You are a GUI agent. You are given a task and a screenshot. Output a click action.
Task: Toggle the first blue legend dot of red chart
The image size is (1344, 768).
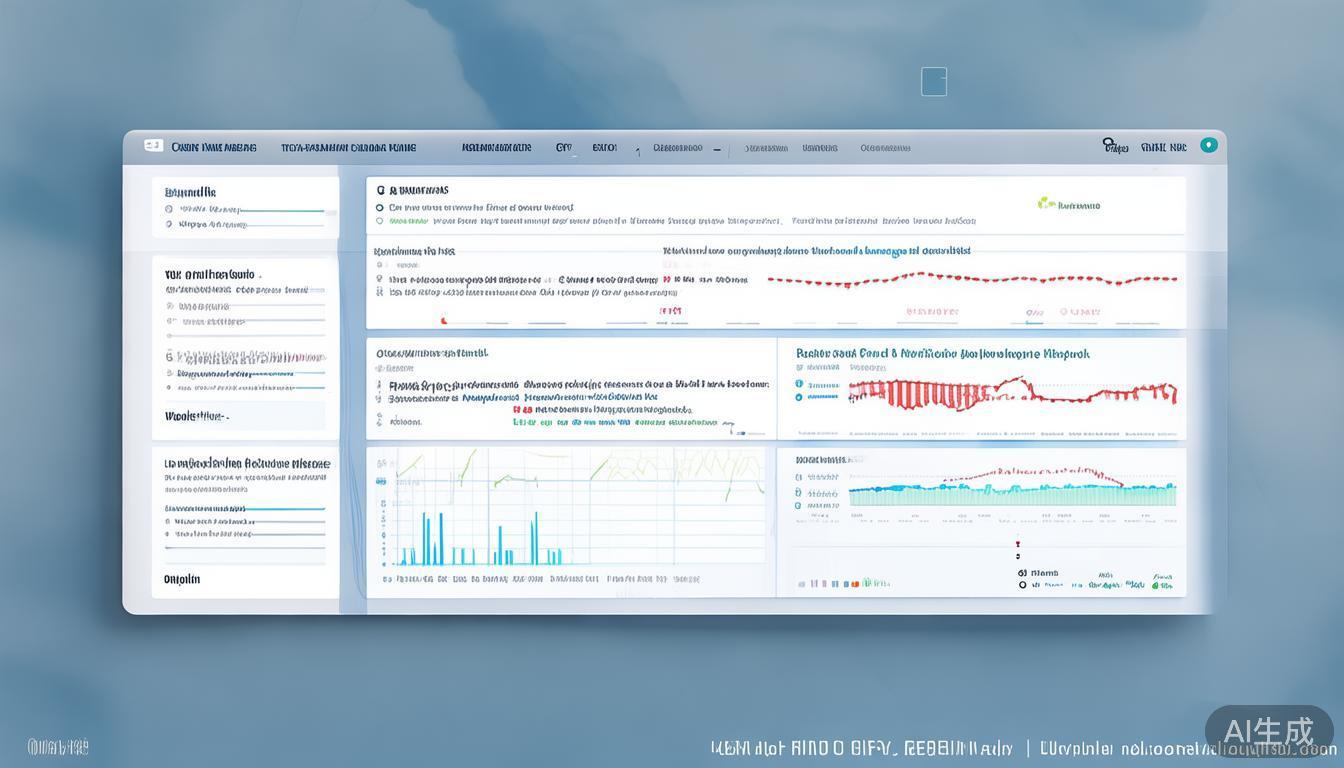799,383
